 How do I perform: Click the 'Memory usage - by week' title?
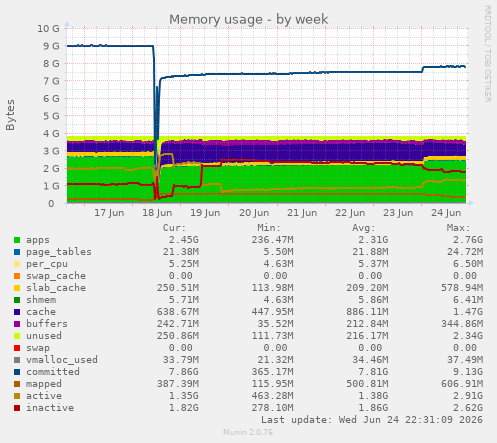[248, 19]
